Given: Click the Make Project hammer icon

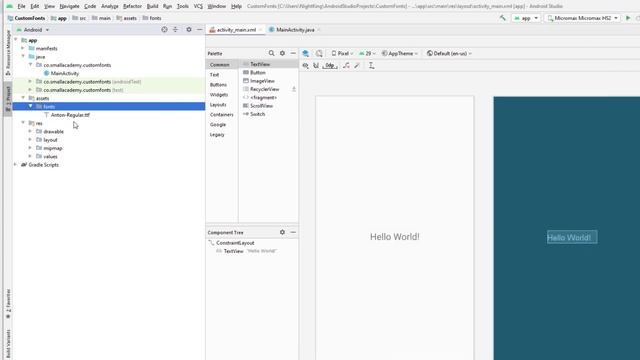Looking at the screenshot, I should click(x=502, y=18).
